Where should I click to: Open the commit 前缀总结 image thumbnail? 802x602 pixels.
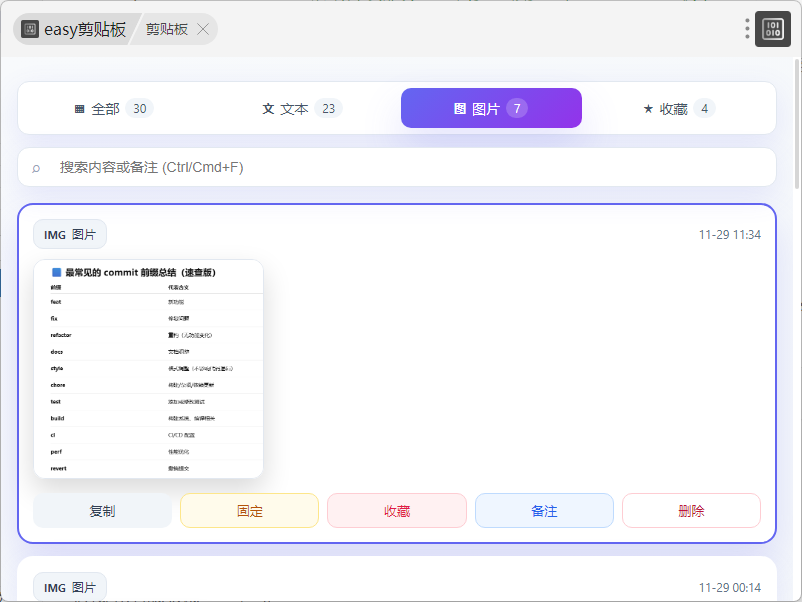tap(148, 369)
